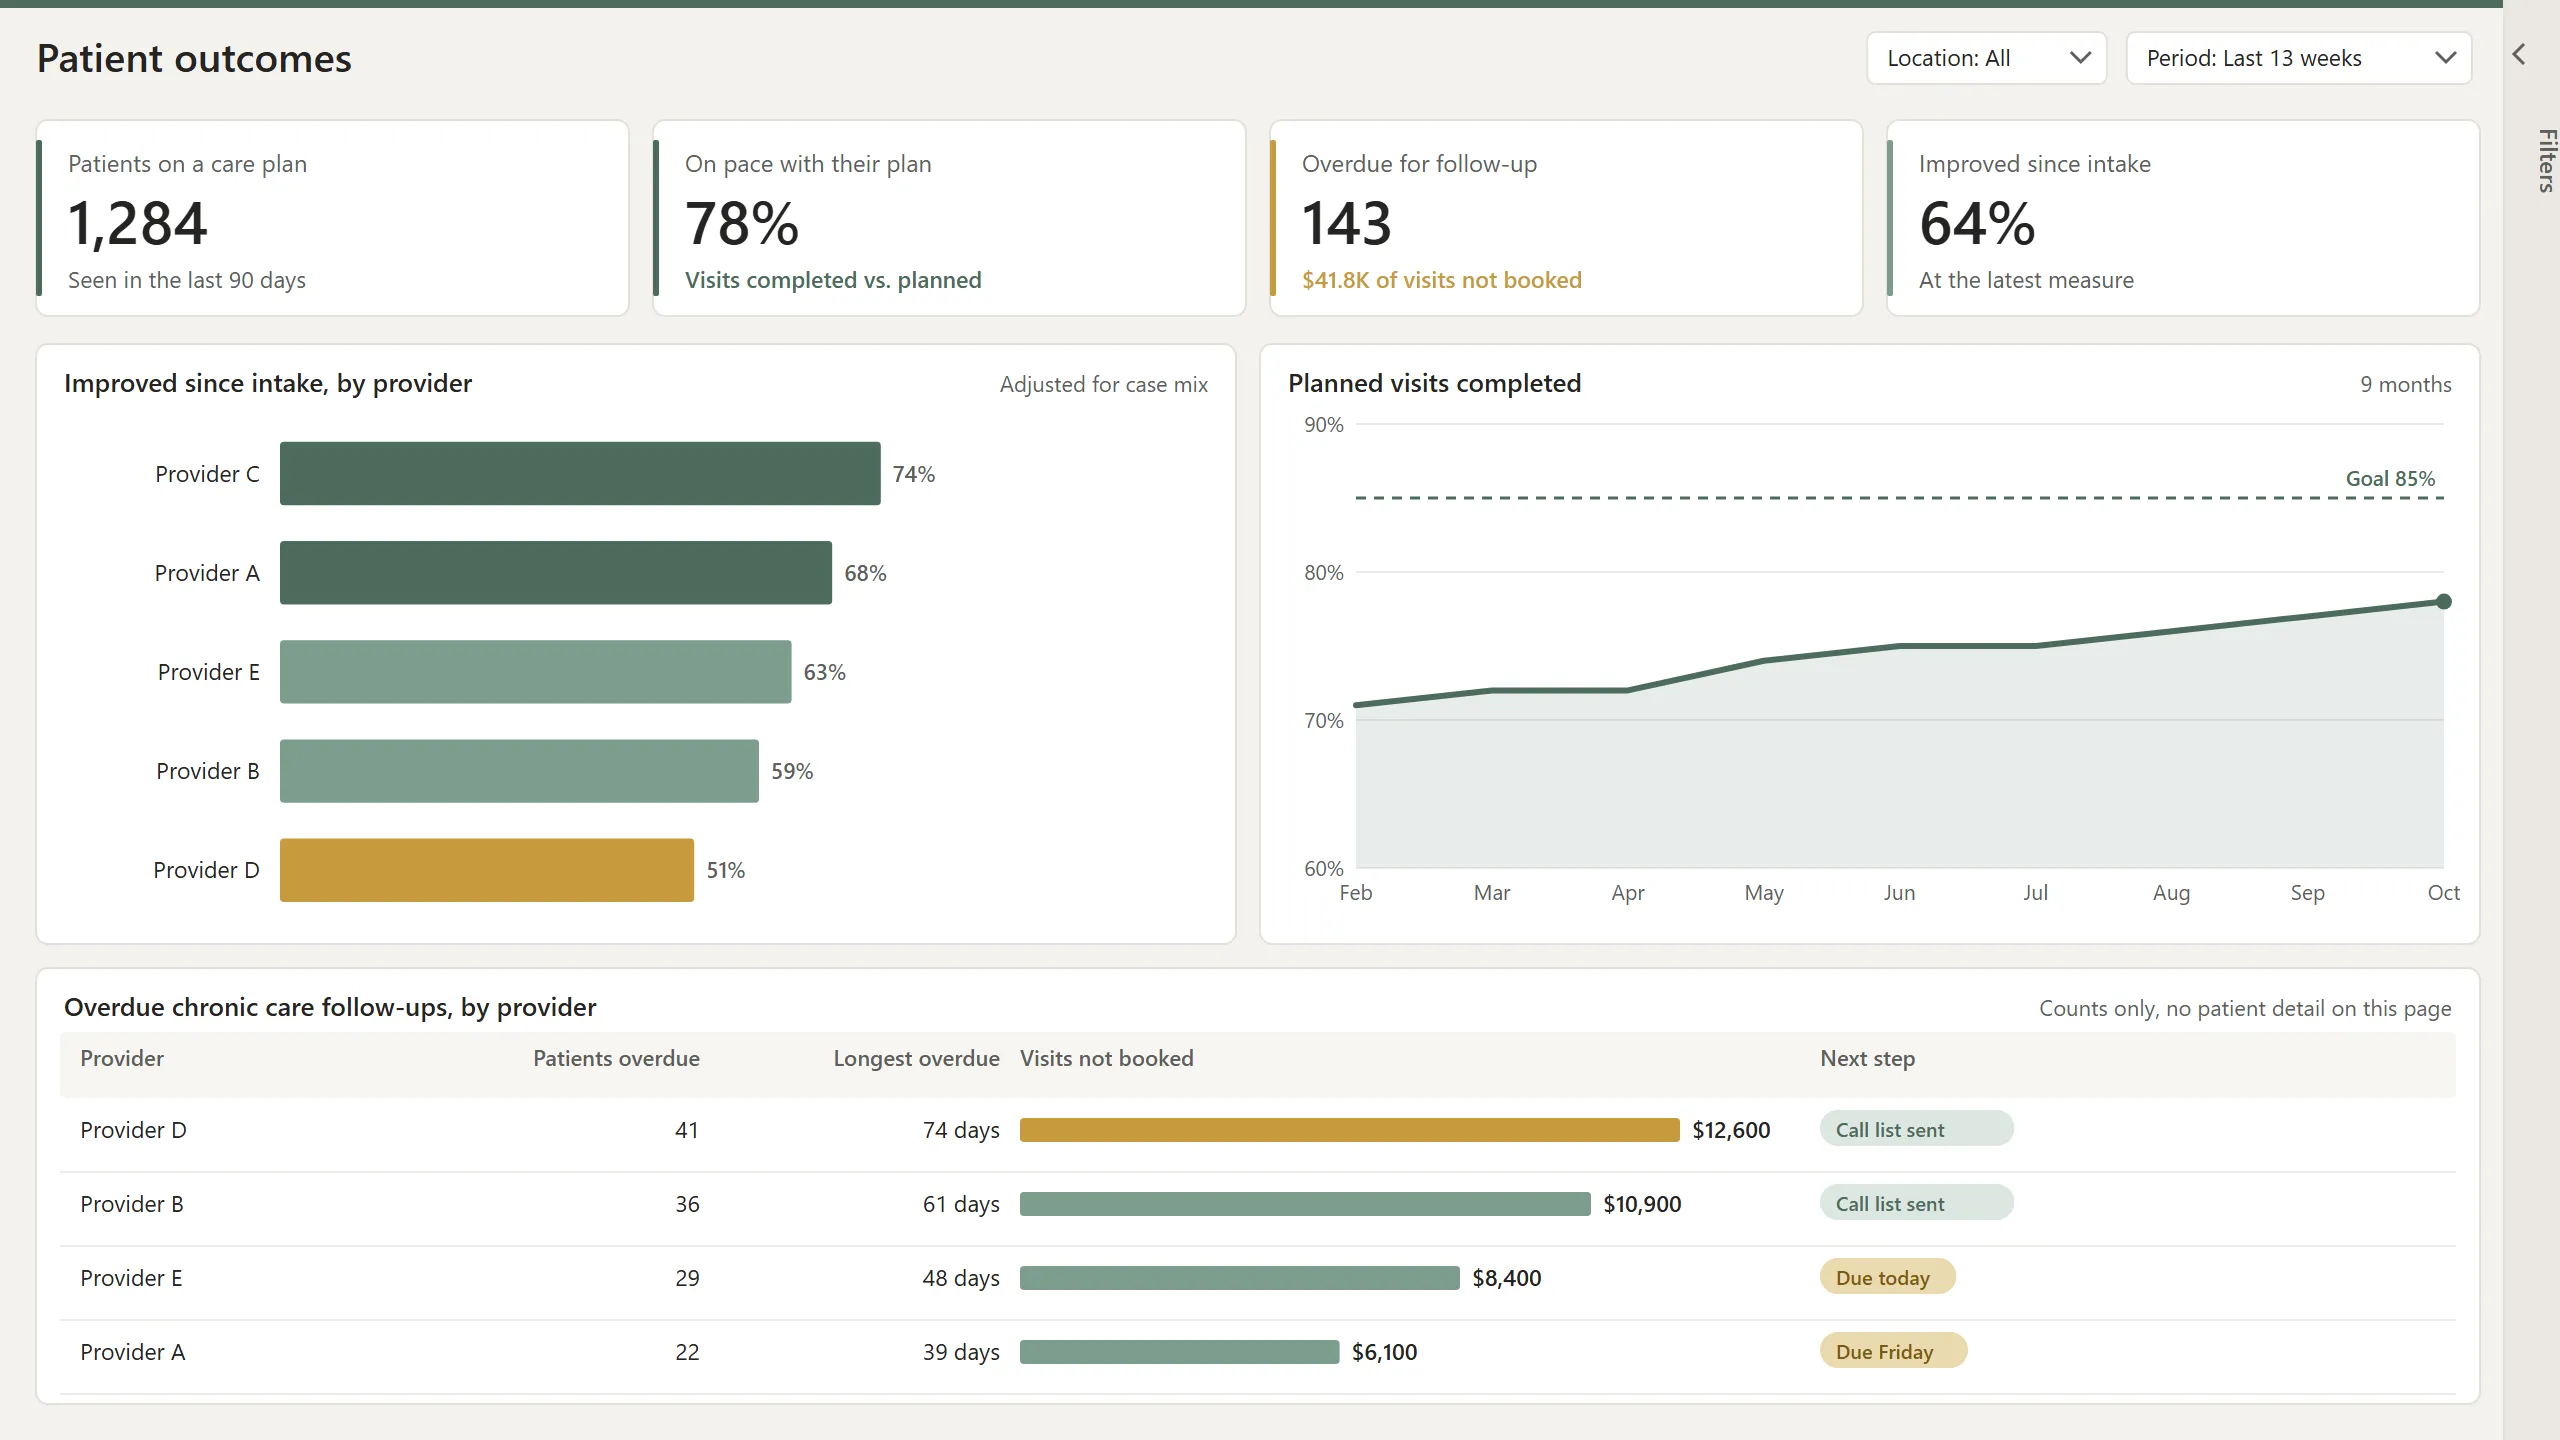This screenshot has width=2560, height=1440.
Task: Select the Patients on a care plan card
Action: [x=333, y=218]
